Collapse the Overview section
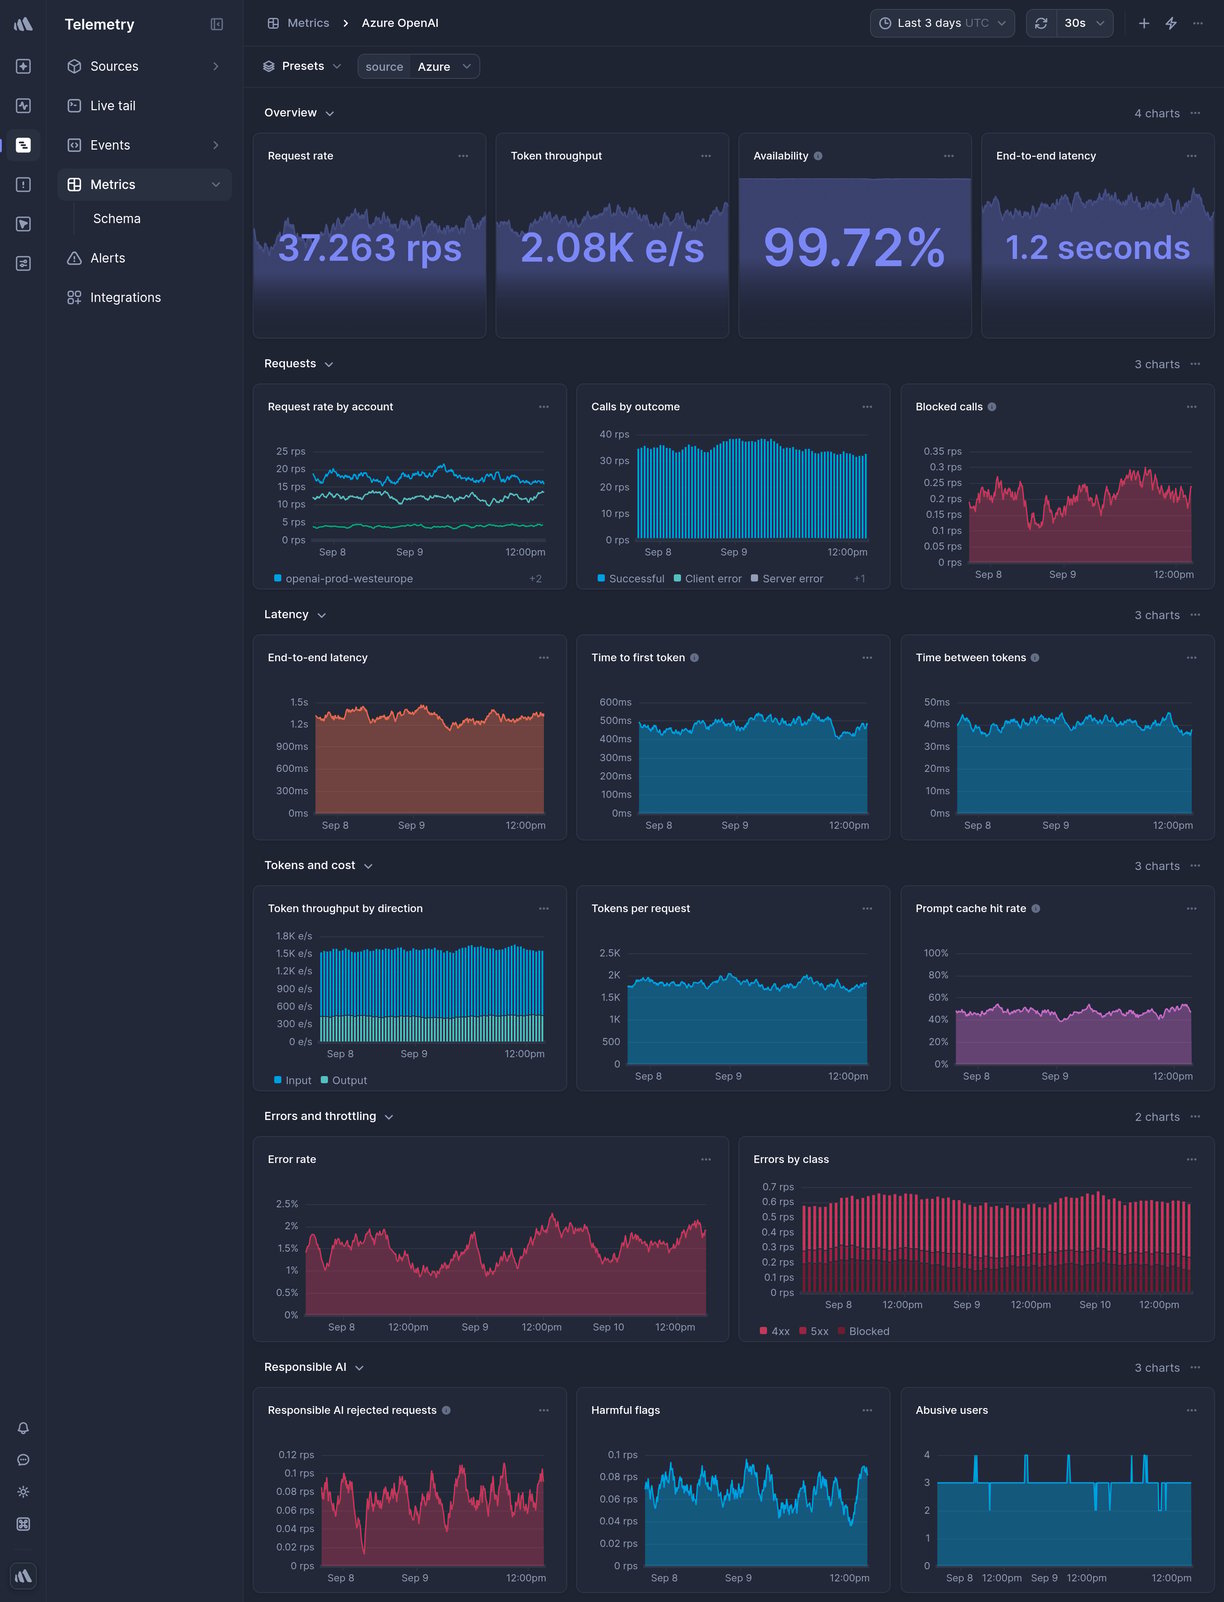The width and height of the screenshot is (1224, 1602). [x=299, y=113]
